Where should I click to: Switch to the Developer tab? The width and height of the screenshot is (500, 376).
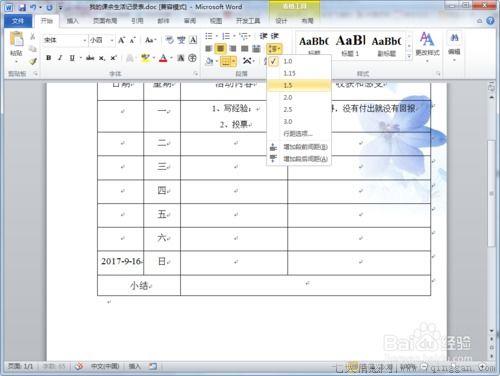tap(248, 21)
